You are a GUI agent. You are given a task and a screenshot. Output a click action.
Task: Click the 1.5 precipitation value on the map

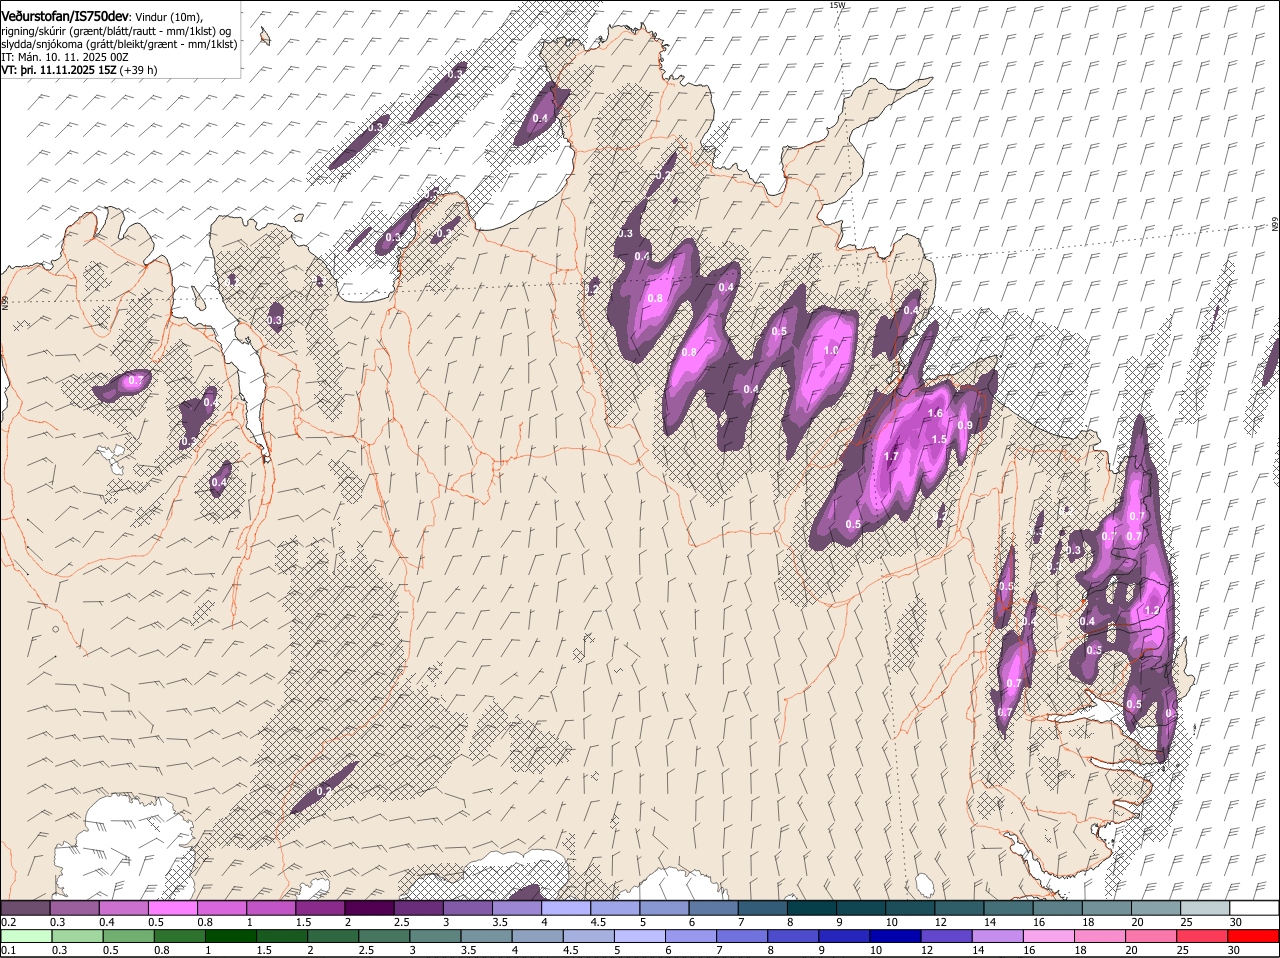[939, 440]
